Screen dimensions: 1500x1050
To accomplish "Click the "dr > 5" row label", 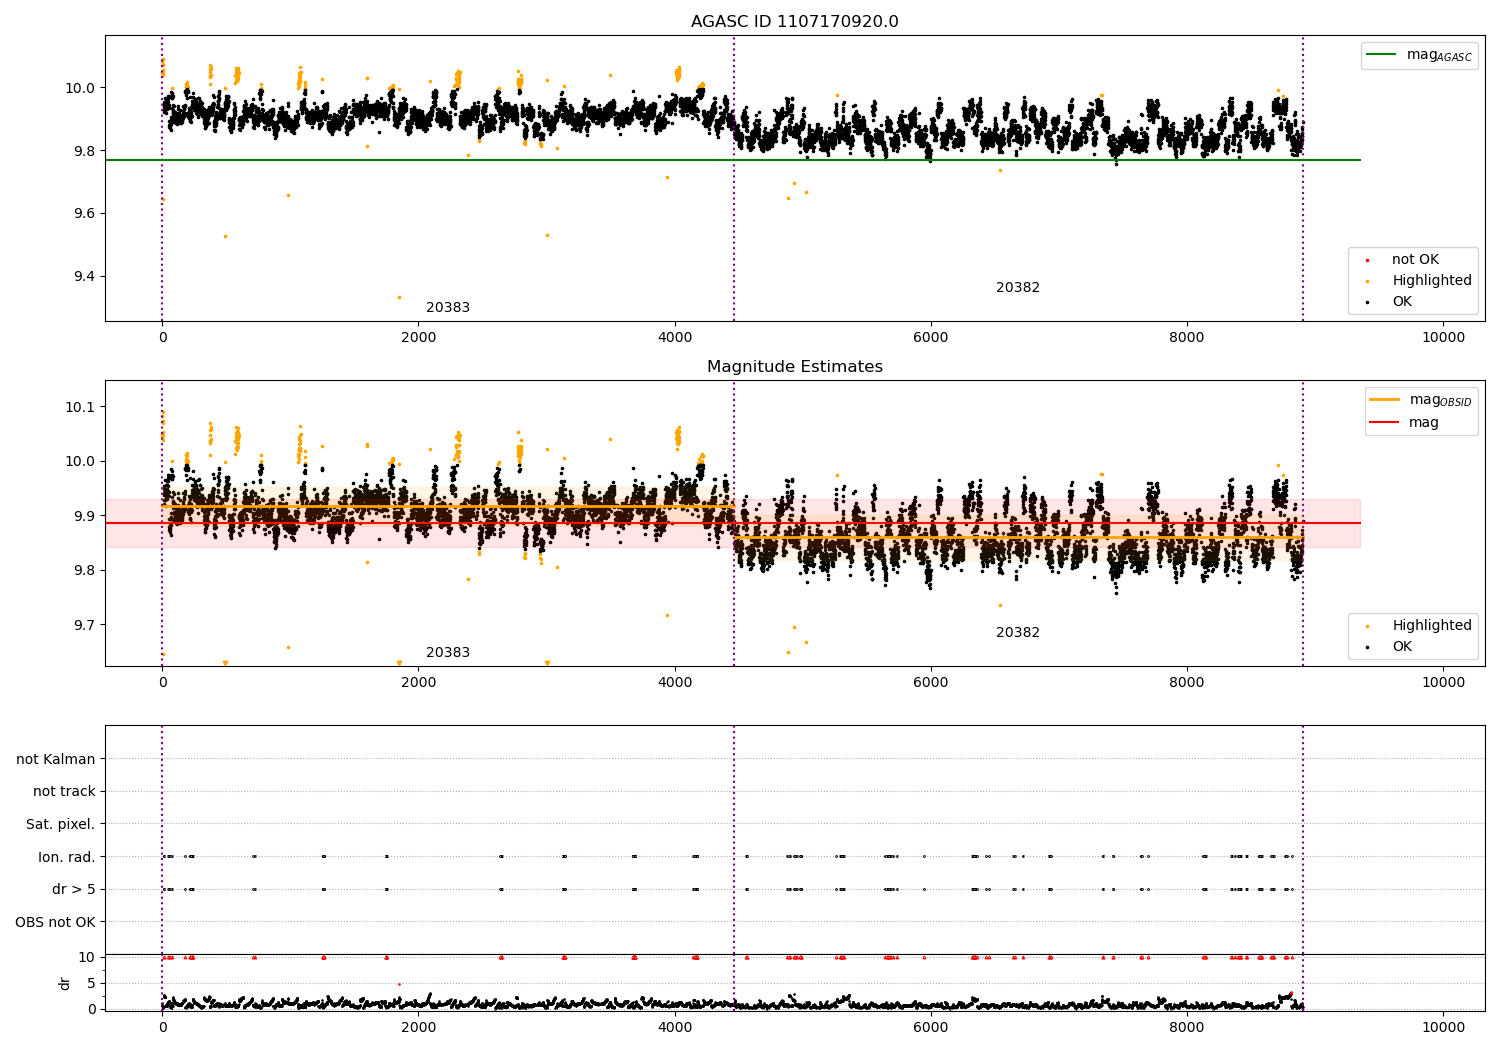I will [74, 890].
